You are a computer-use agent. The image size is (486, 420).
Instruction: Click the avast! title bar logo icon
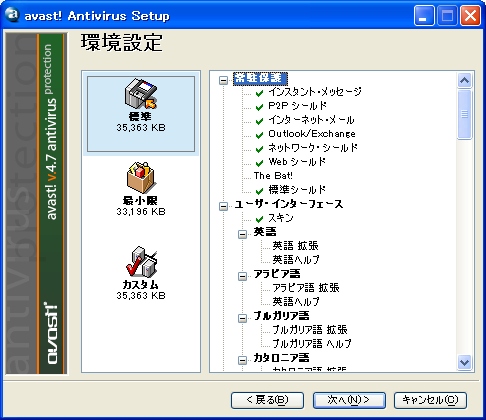point(13,14)
